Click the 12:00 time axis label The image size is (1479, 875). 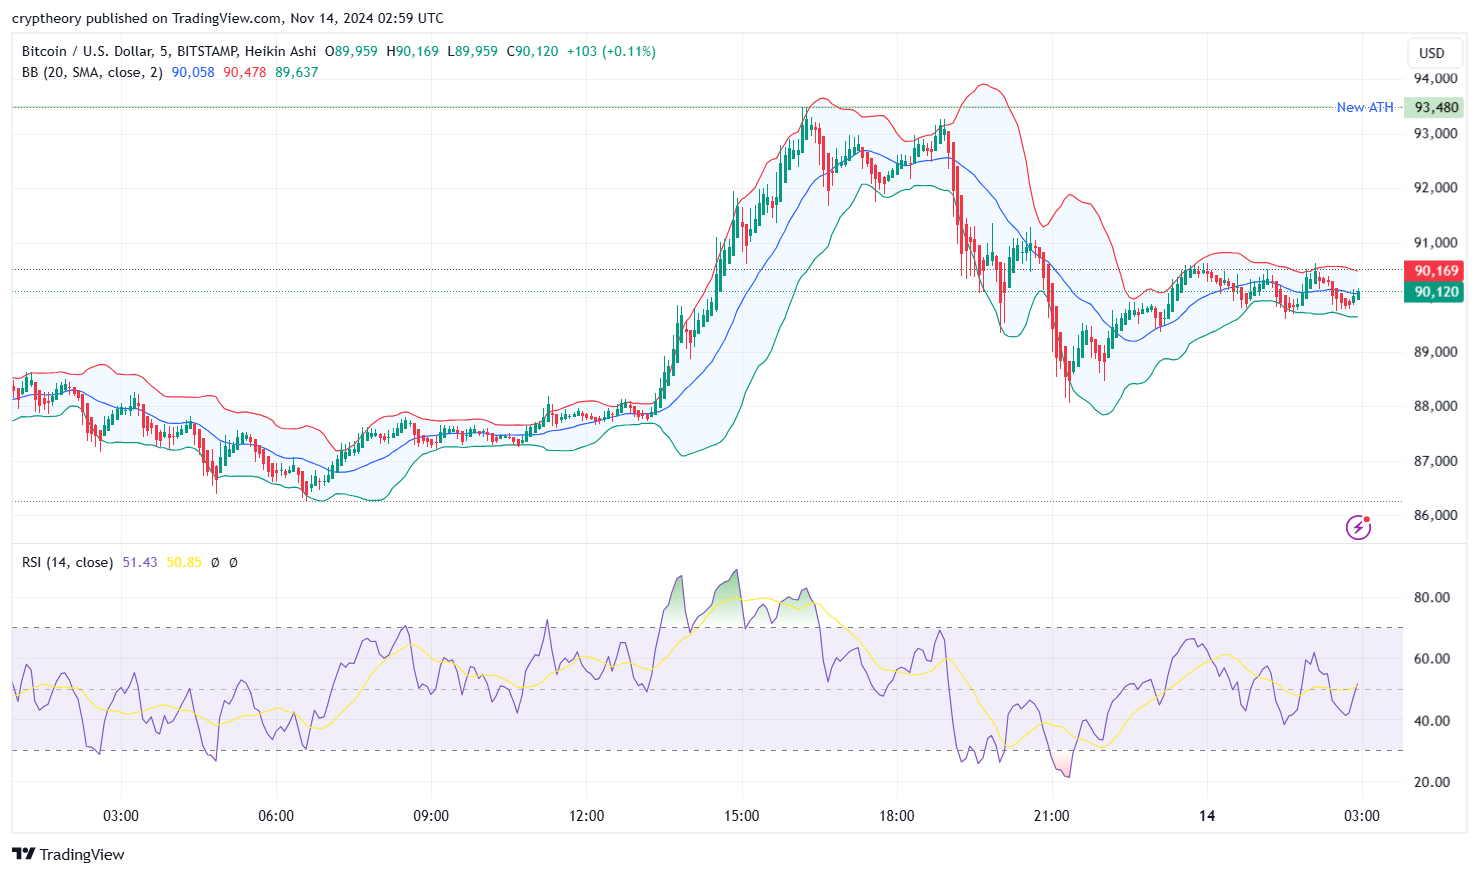click(x=586, y=816)
